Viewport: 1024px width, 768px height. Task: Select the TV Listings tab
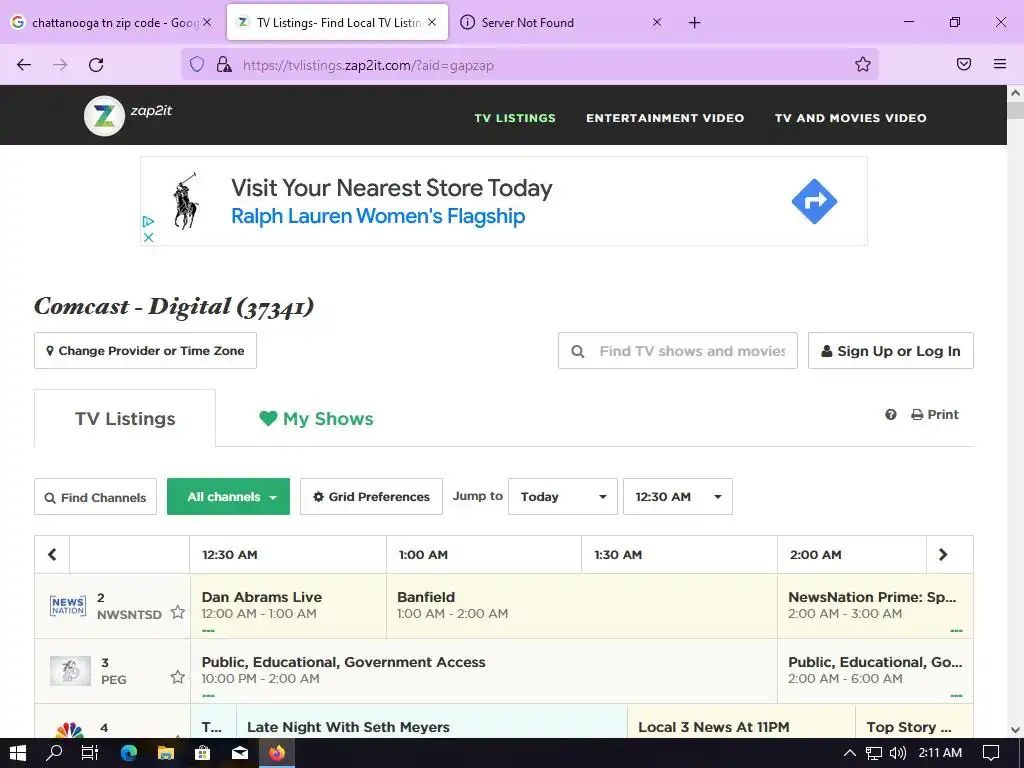[125, 419]
